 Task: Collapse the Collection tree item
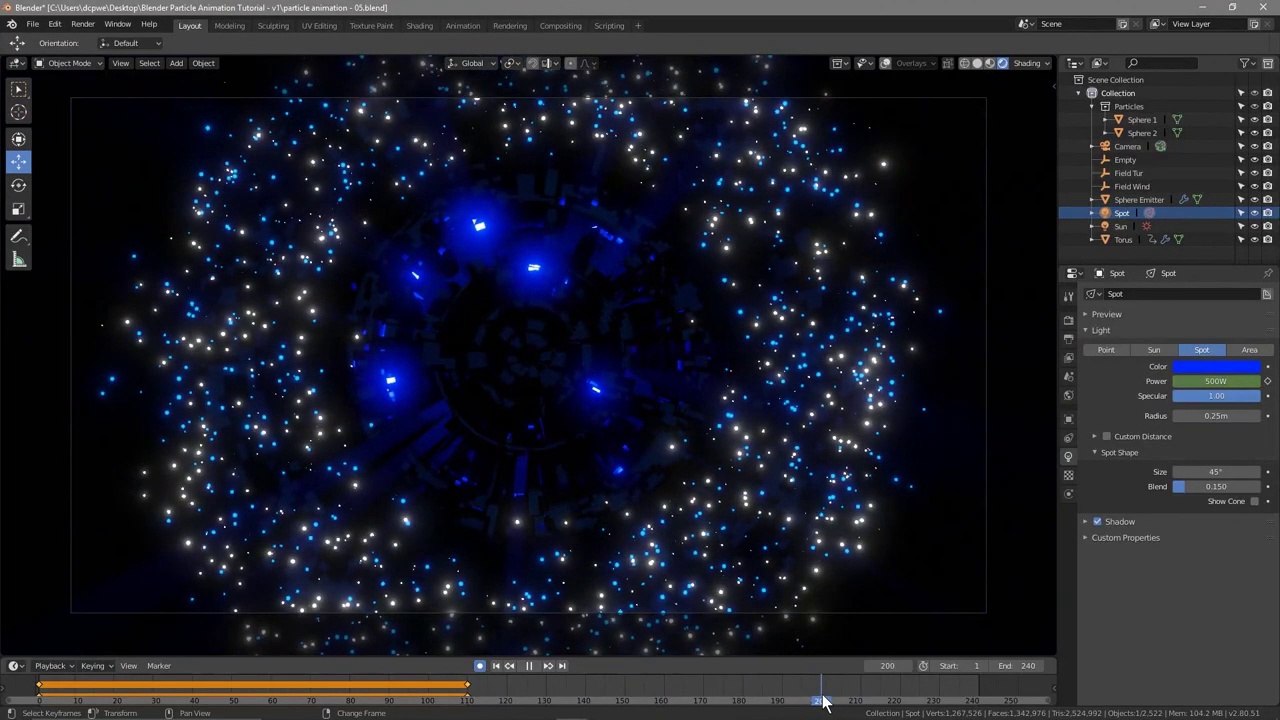(1079, 93)
